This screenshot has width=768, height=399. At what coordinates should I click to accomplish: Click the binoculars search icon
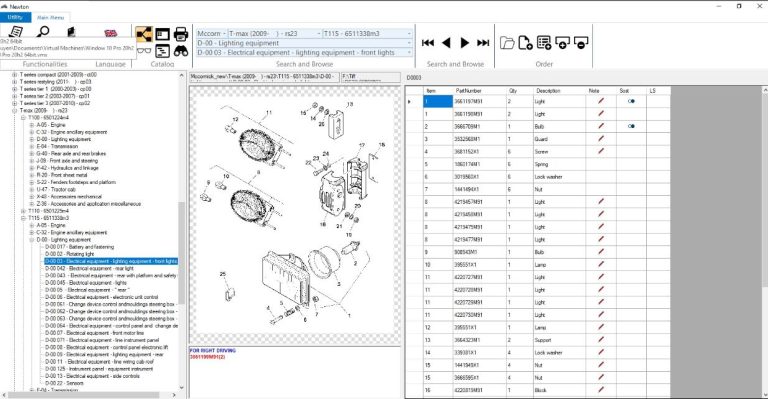(x=181, y=51)
